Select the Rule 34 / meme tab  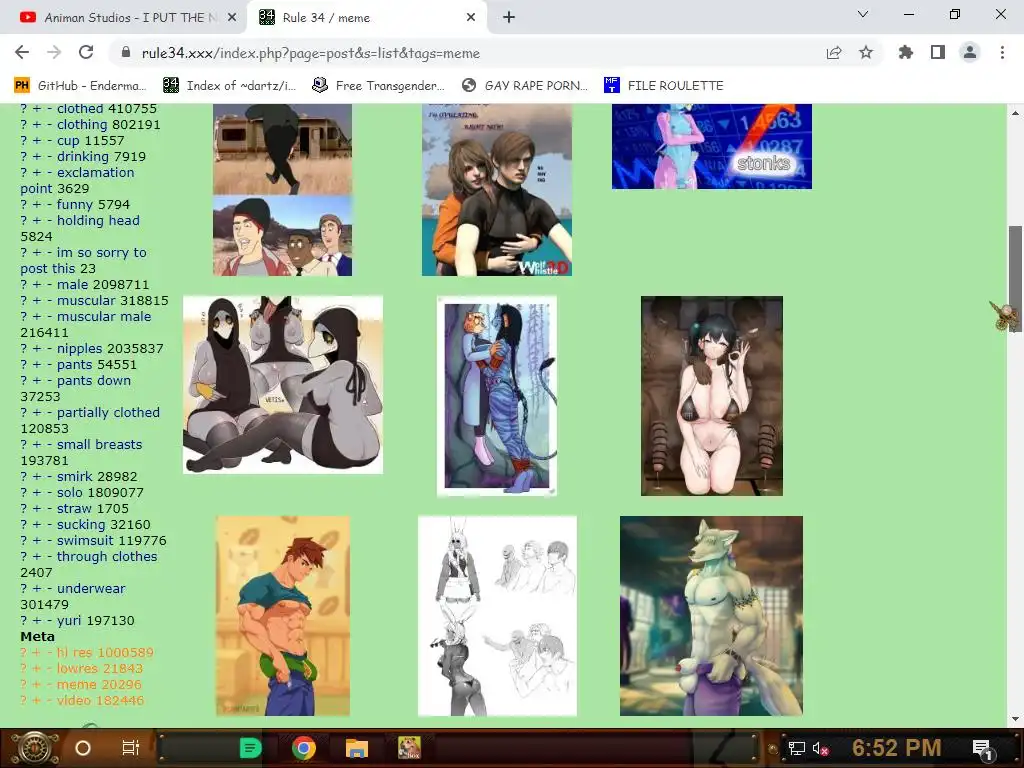click(x=366, y=18)
